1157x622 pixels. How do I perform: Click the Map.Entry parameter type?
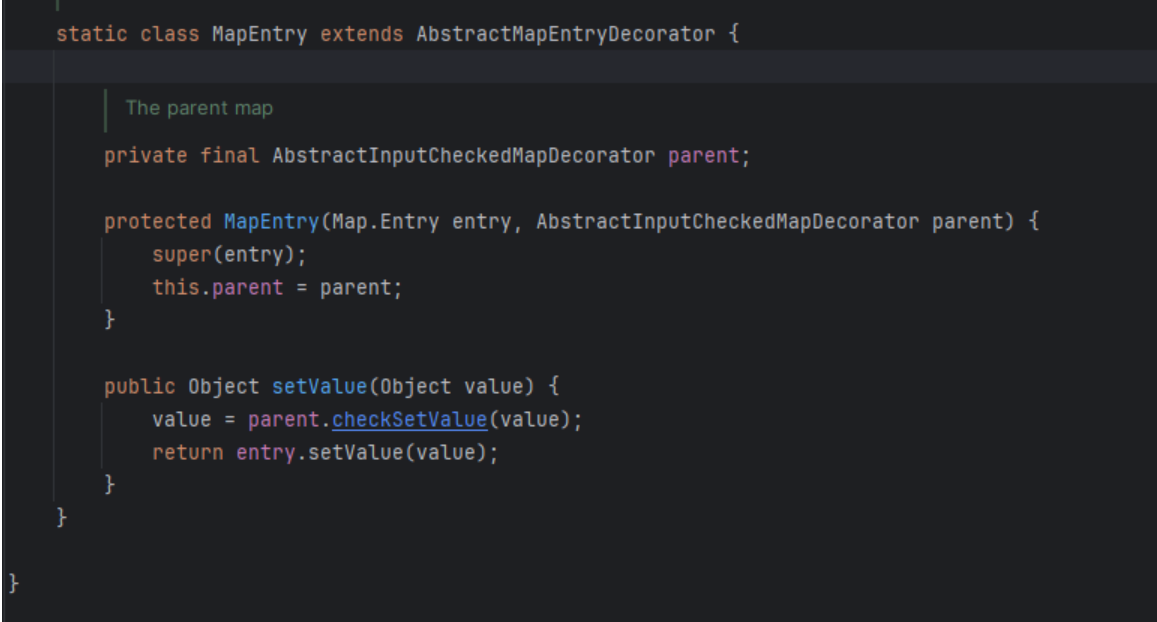coord(385,221)
